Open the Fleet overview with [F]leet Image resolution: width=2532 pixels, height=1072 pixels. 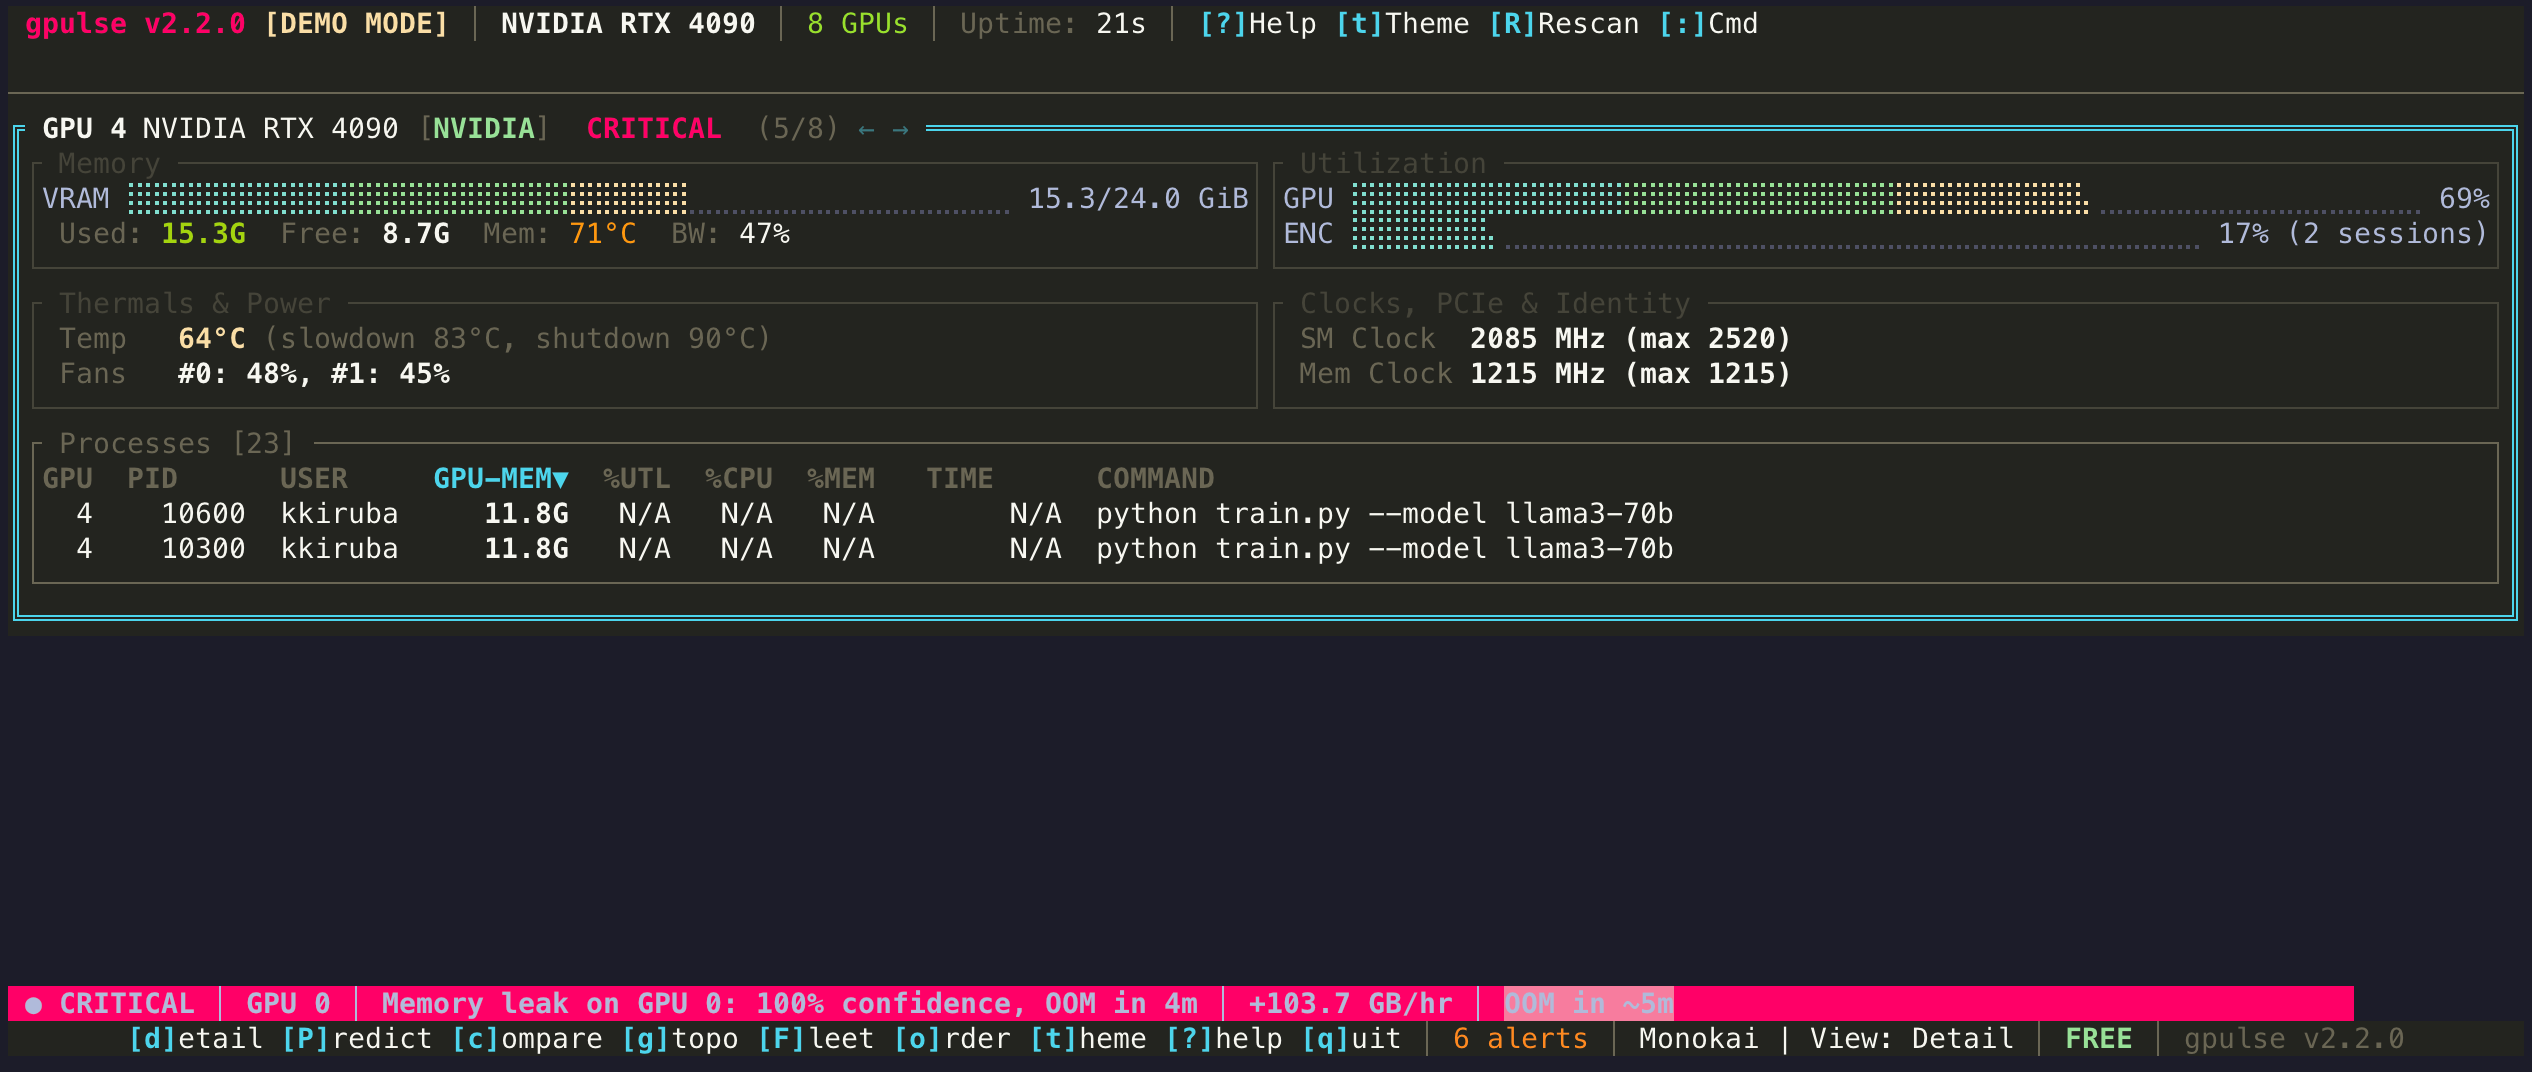819,1038
